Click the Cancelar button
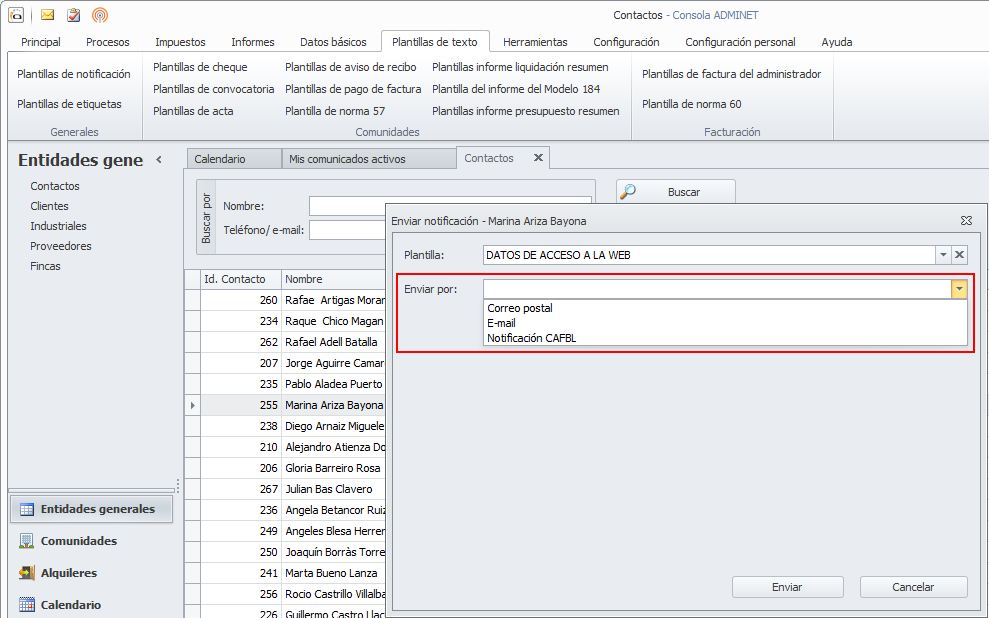 (x=913, y=587)
